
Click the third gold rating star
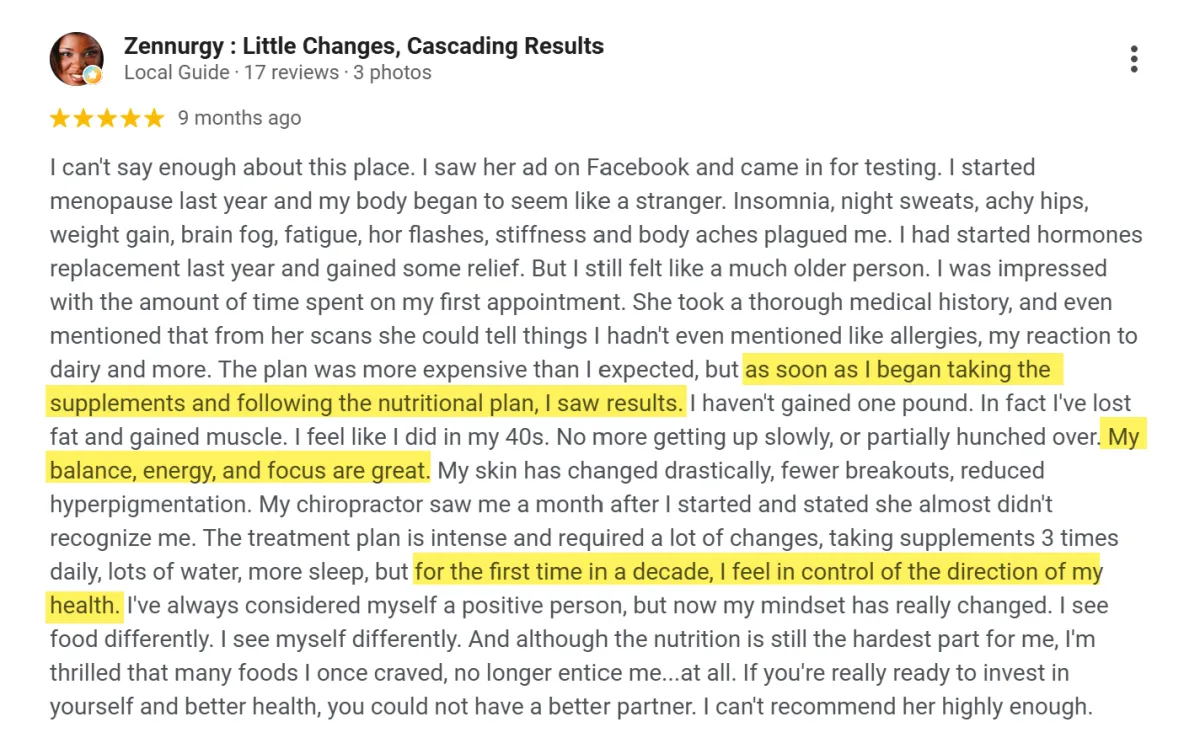click(107, 118)
